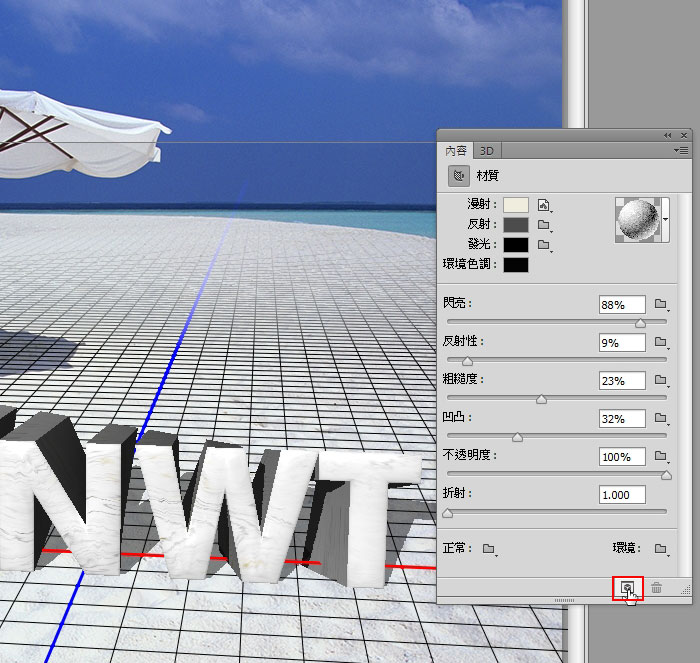Open the 發光 texture folder icon
700x663 pixels.
point(544,245)
